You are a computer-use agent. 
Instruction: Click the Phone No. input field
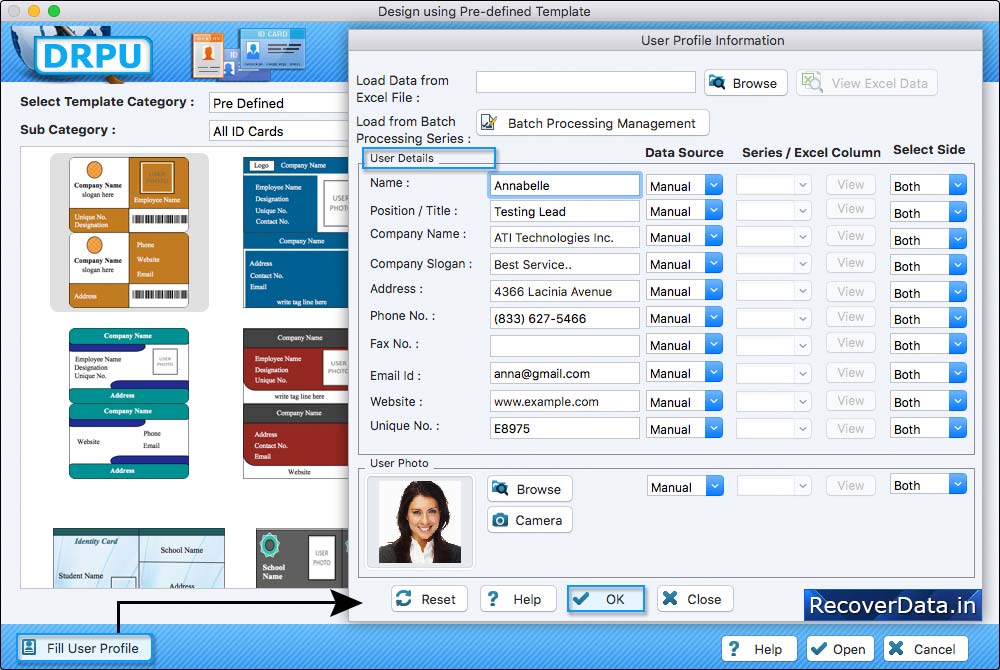(x=564, y=318)
